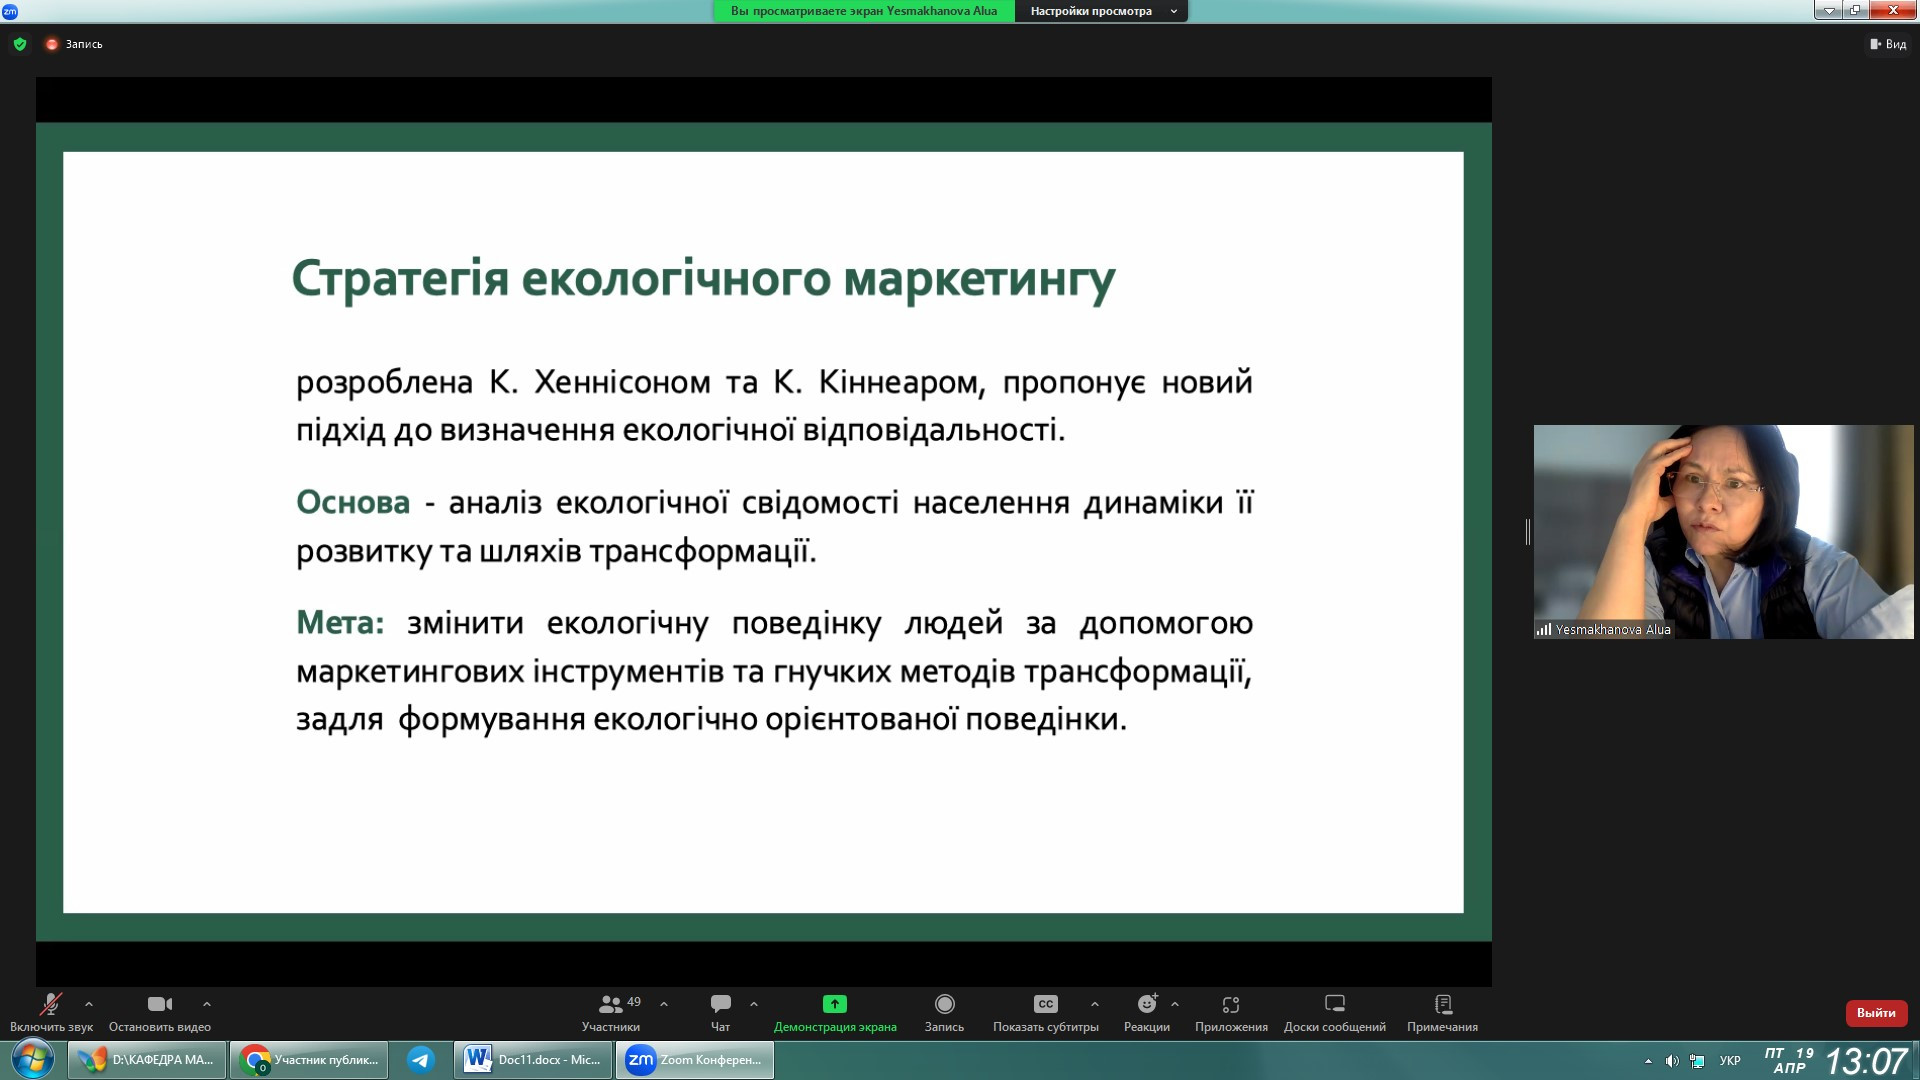Click the volume speaker tray icon
1920x1080 pixels.
1672,1060
